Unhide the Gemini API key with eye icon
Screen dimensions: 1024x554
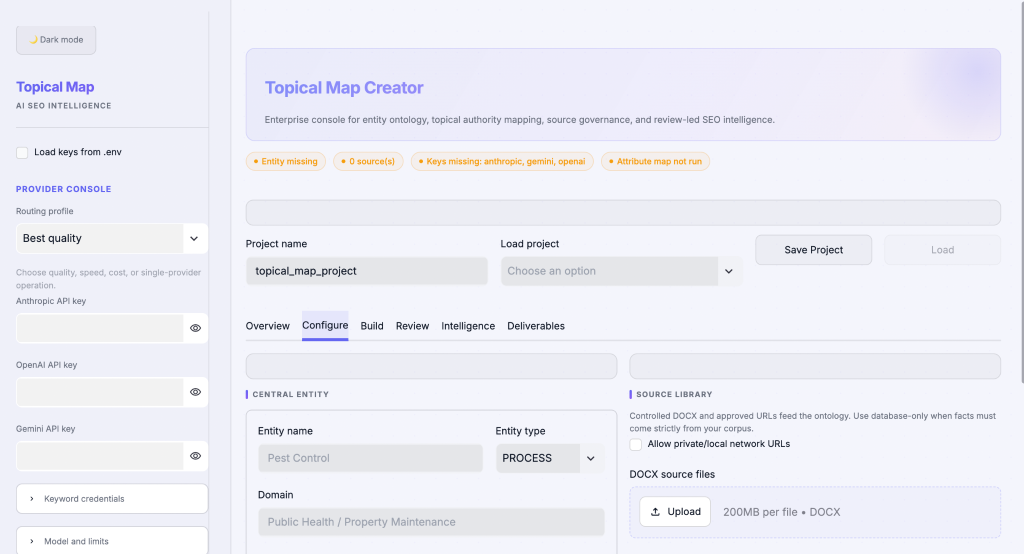click(195, 456)
